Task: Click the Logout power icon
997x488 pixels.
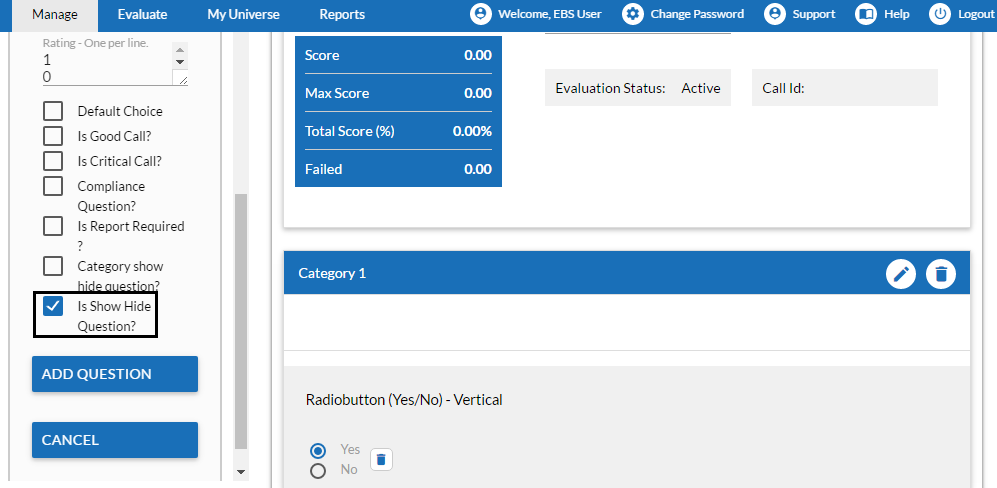Action: [940, 14]
